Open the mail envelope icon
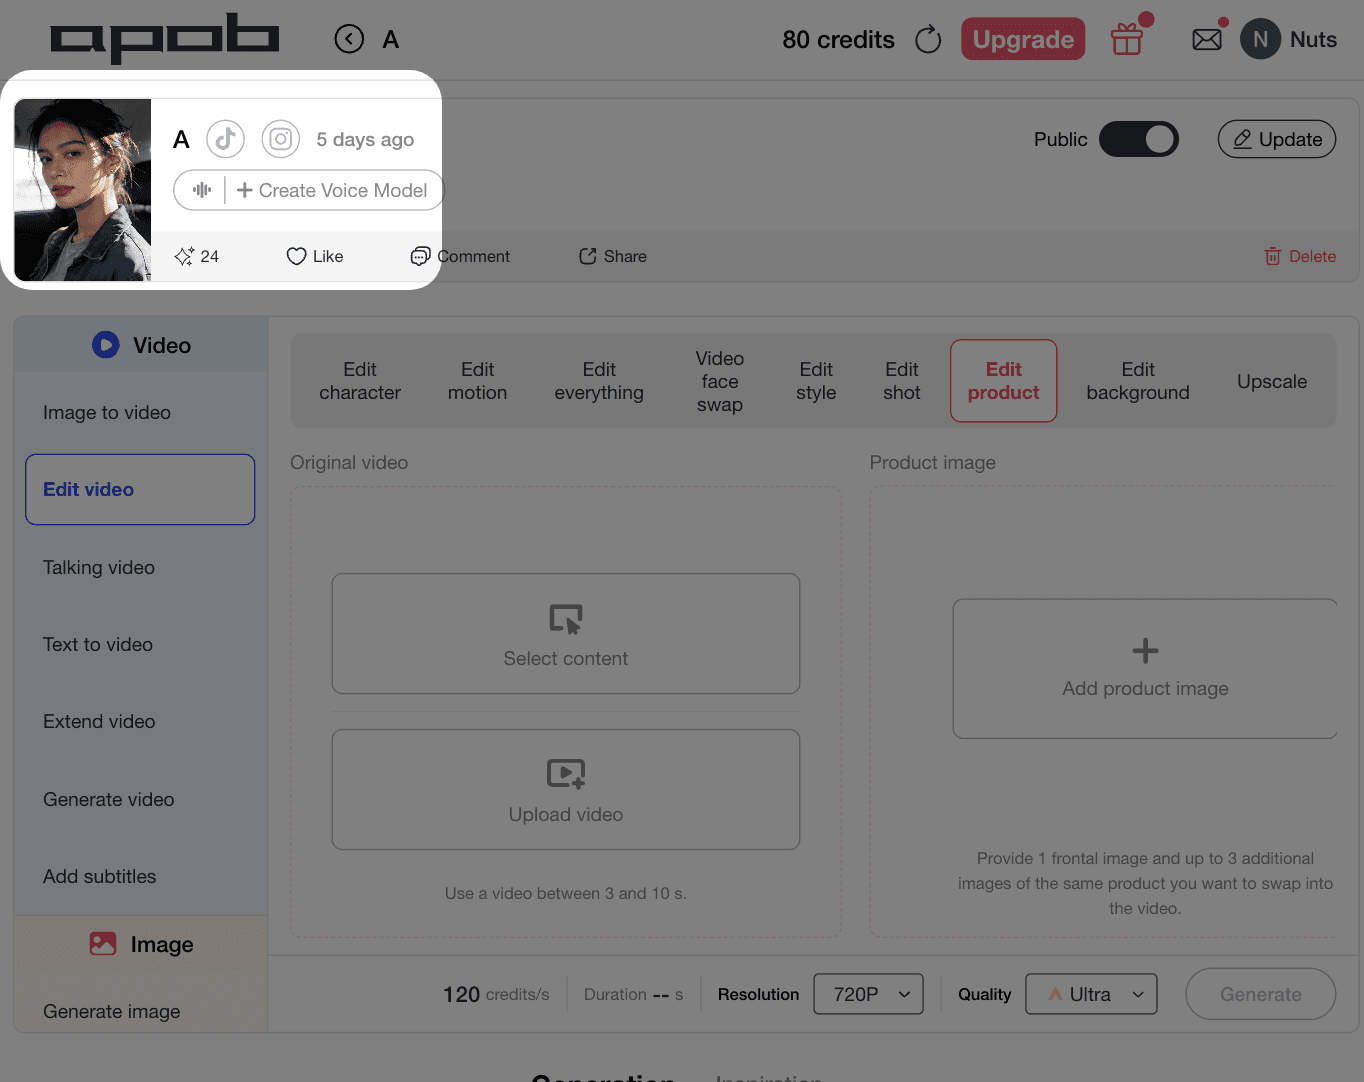The width and height of the screenshot is (1364, 1082). (1207, 40)
